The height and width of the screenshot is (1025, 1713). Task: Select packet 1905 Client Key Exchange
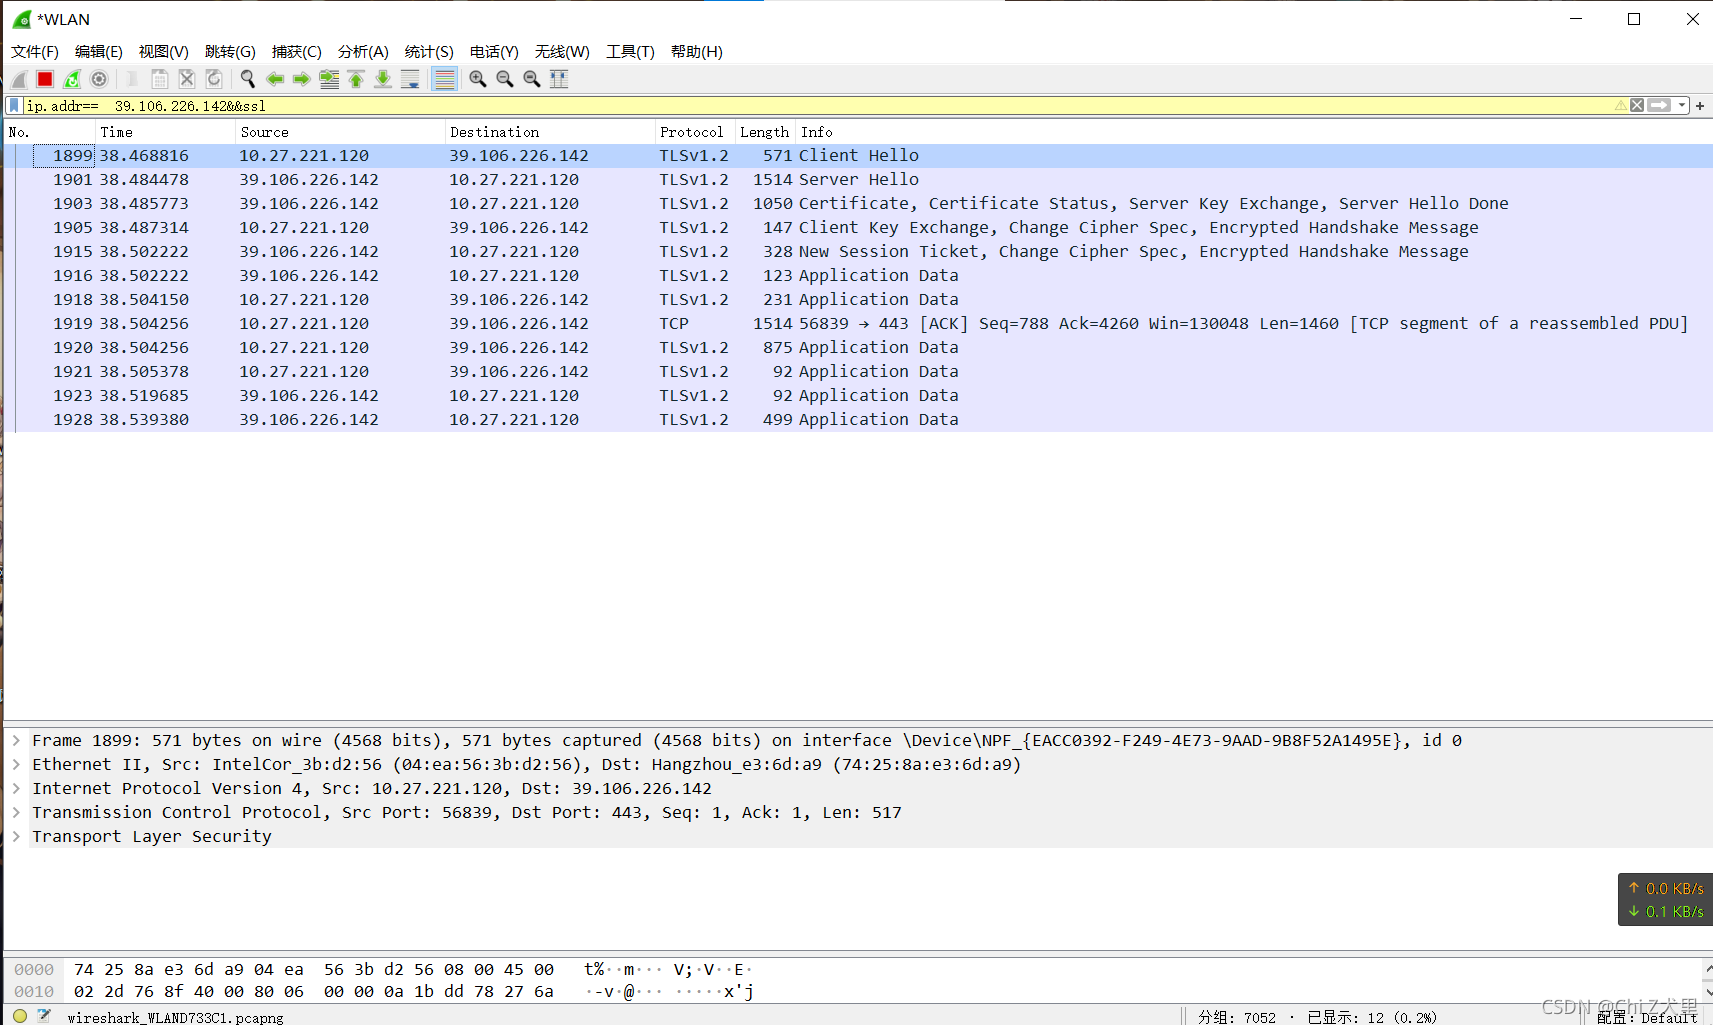(x=858, y=228)
